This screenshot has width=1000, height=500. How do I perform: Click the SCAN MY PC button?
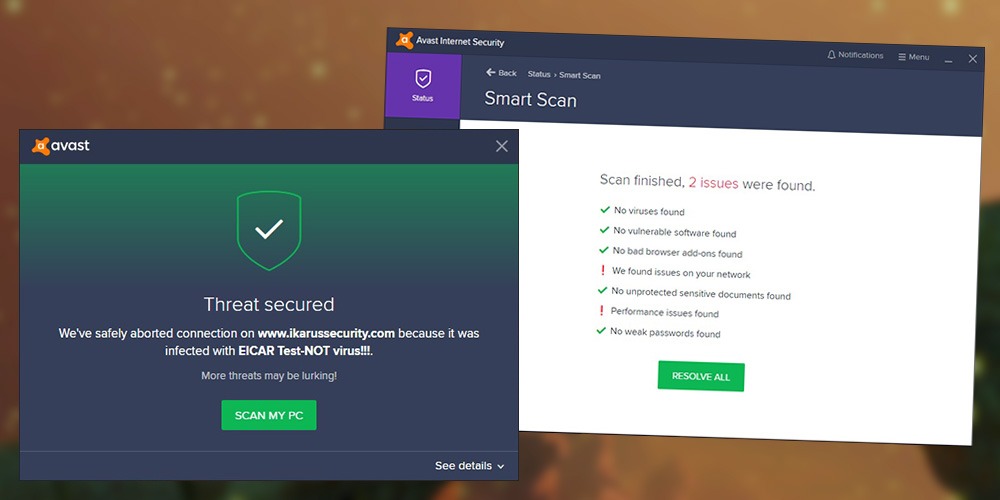click(x=268, y=415)
